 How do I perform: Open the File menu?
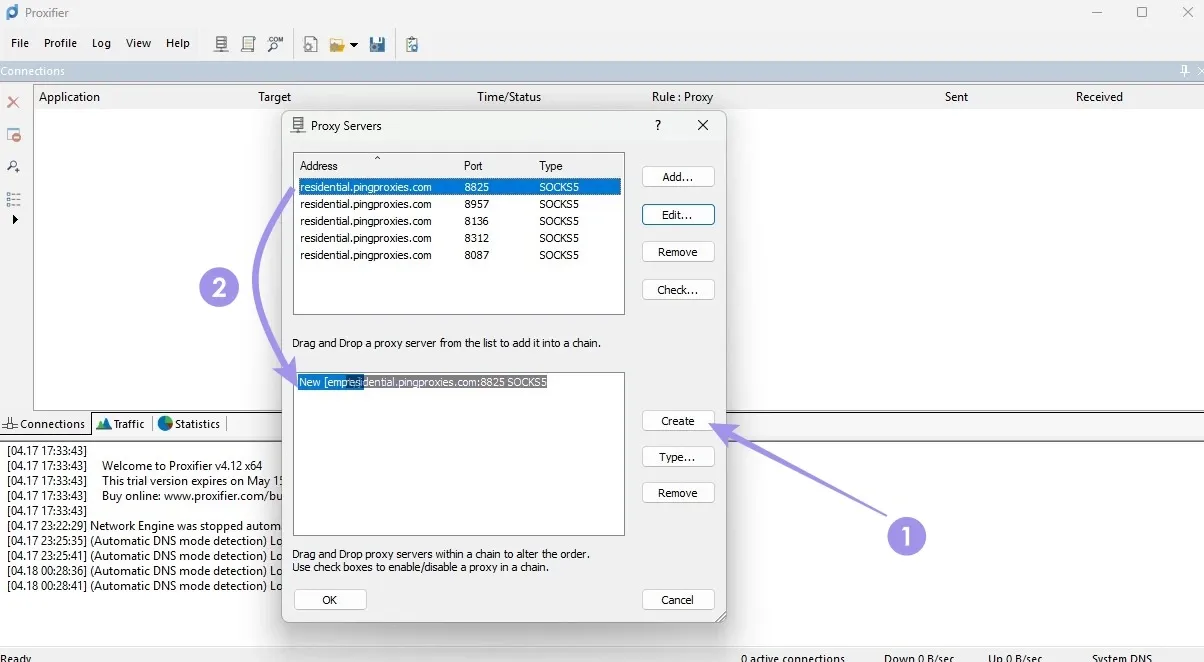20,43
